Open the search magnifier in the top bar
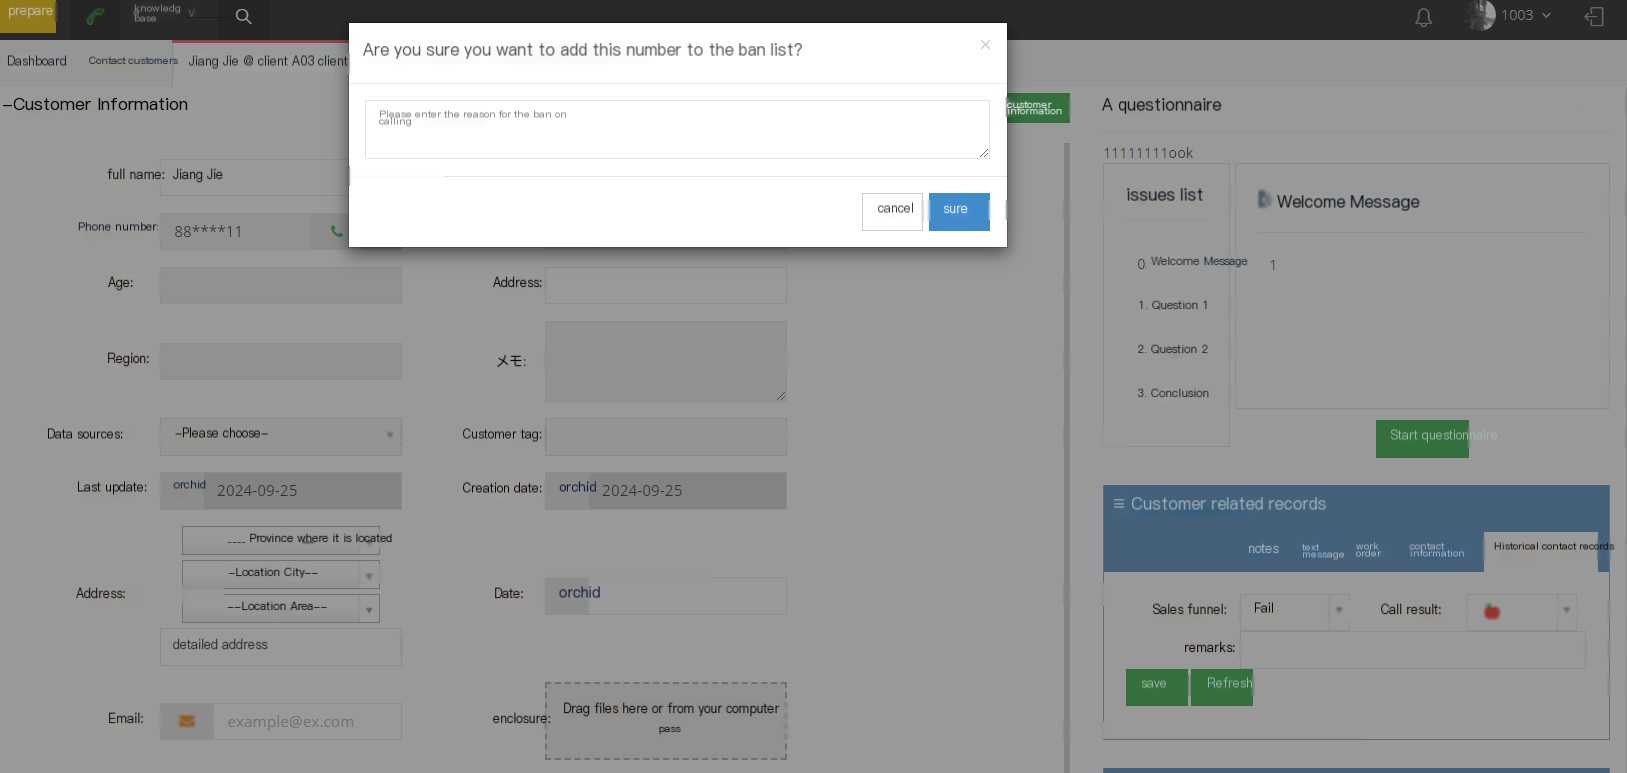 [x=243, y=16]
